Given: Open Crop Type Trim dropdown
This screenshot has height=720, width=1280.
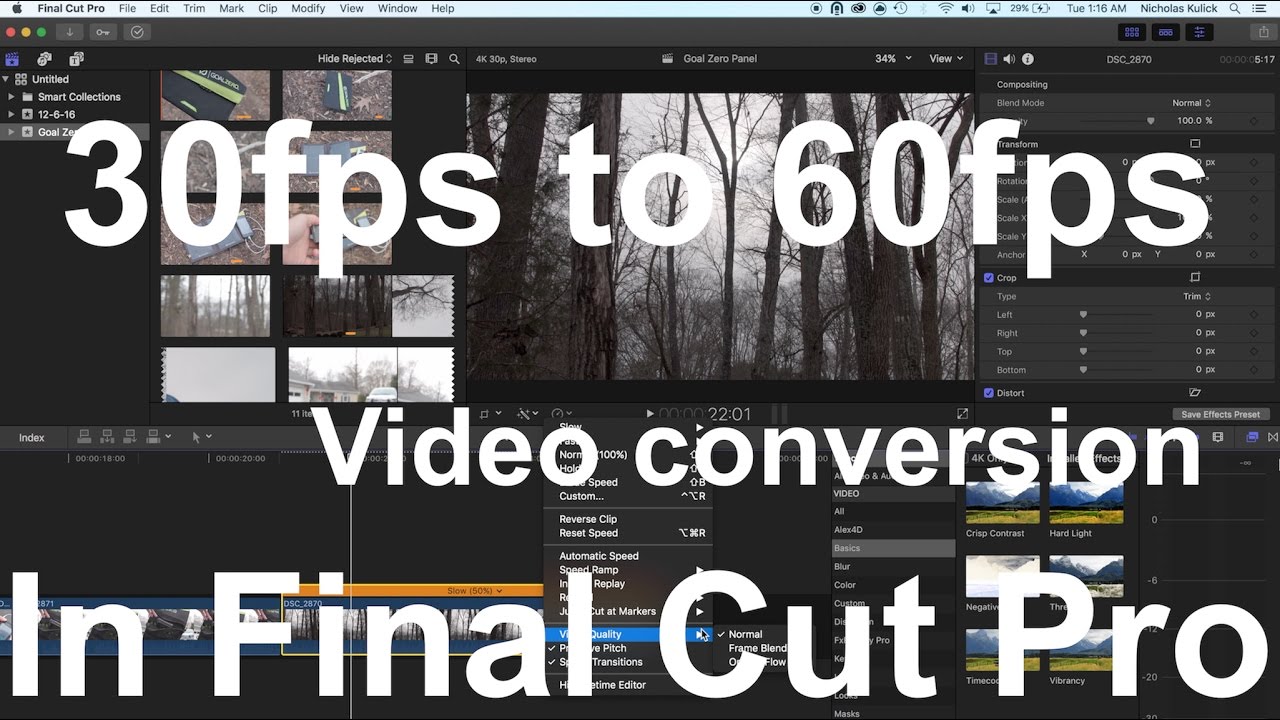Looking at the screenshot, I should pyautogui.click(x=1197, y=296).
